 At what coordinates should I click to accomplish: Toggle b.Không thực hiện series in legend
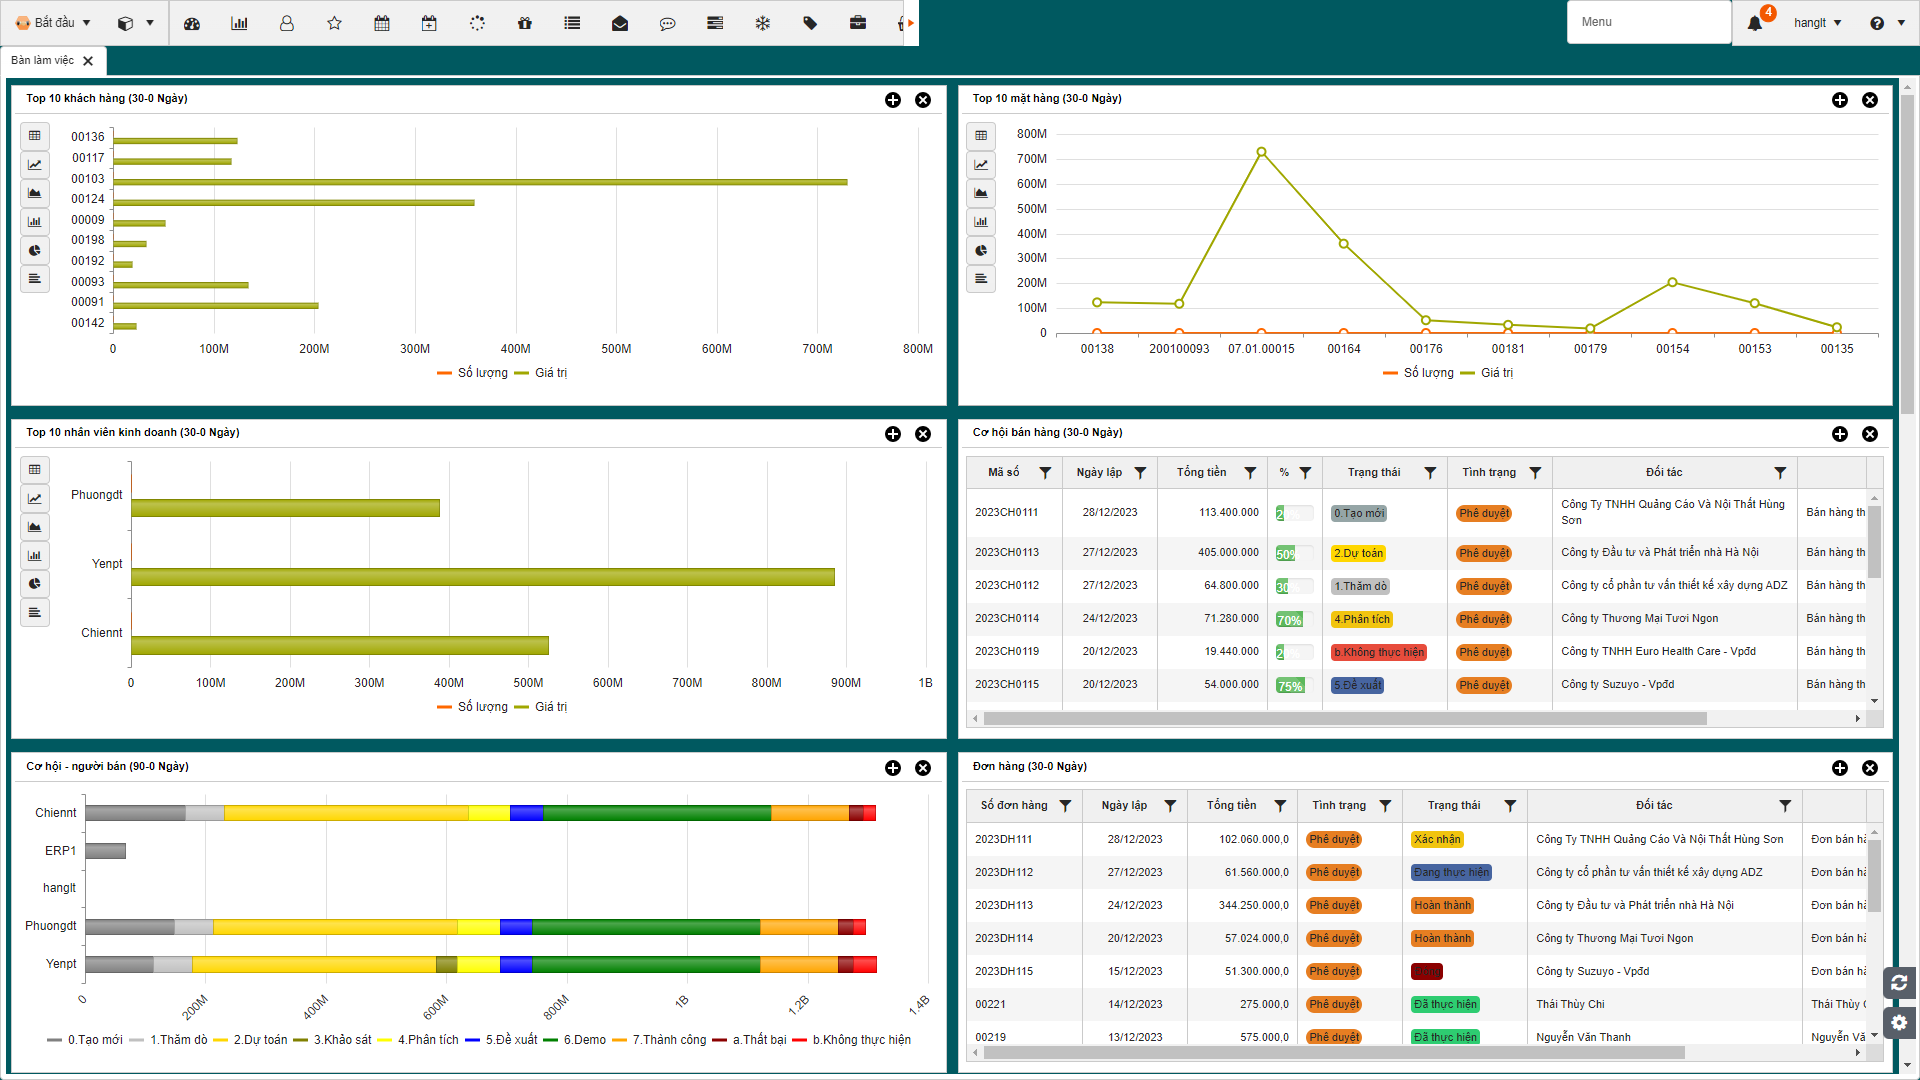coord(852,1040)
